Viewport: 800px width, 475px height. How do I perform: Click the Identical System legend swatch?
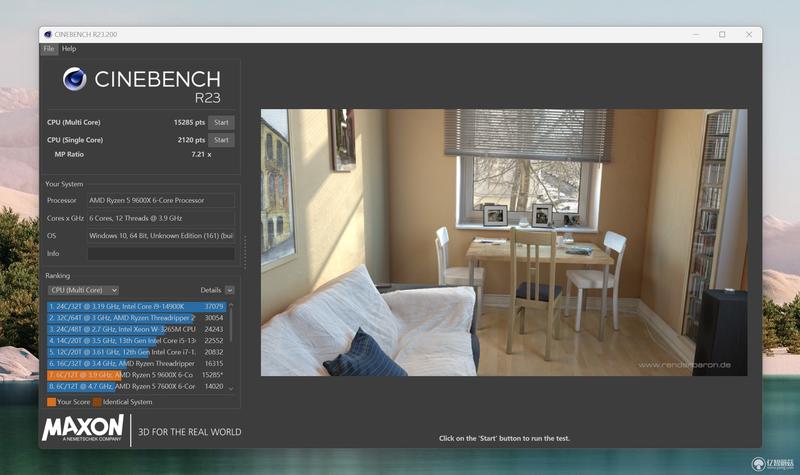(97, 402)
